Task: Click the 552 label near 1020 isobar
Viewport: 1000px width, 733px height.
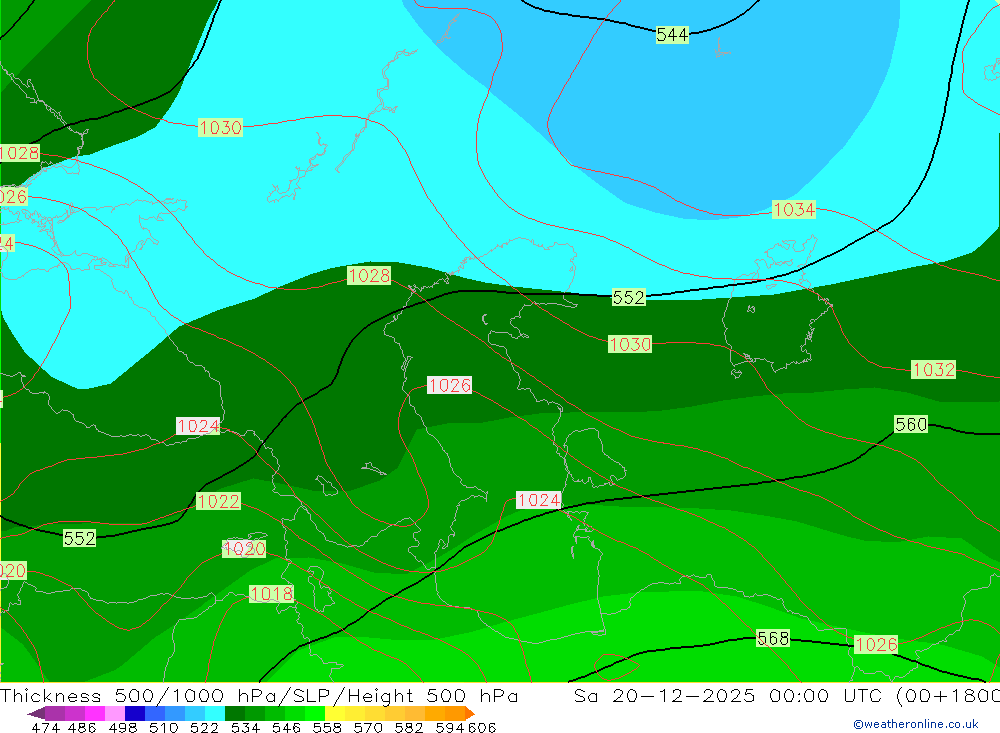Action: pyautogui.click(x=79, y=538)
